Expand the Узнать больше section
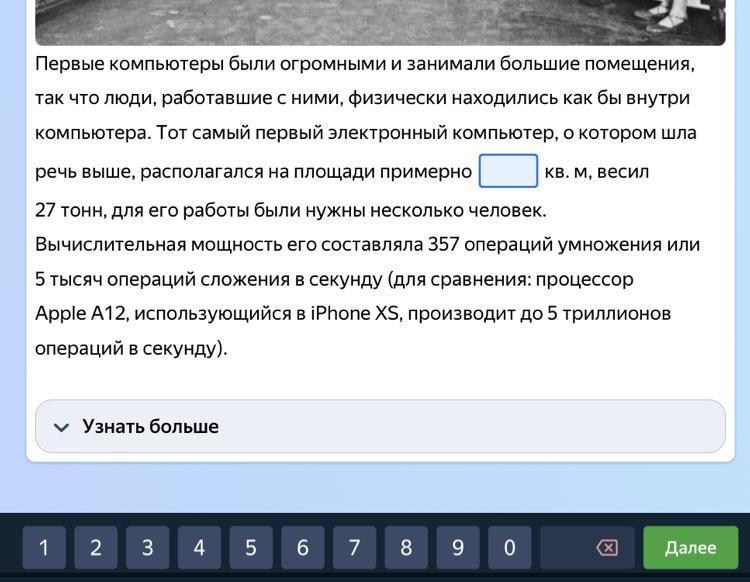The image size is (750, 582). coord(380,427)
